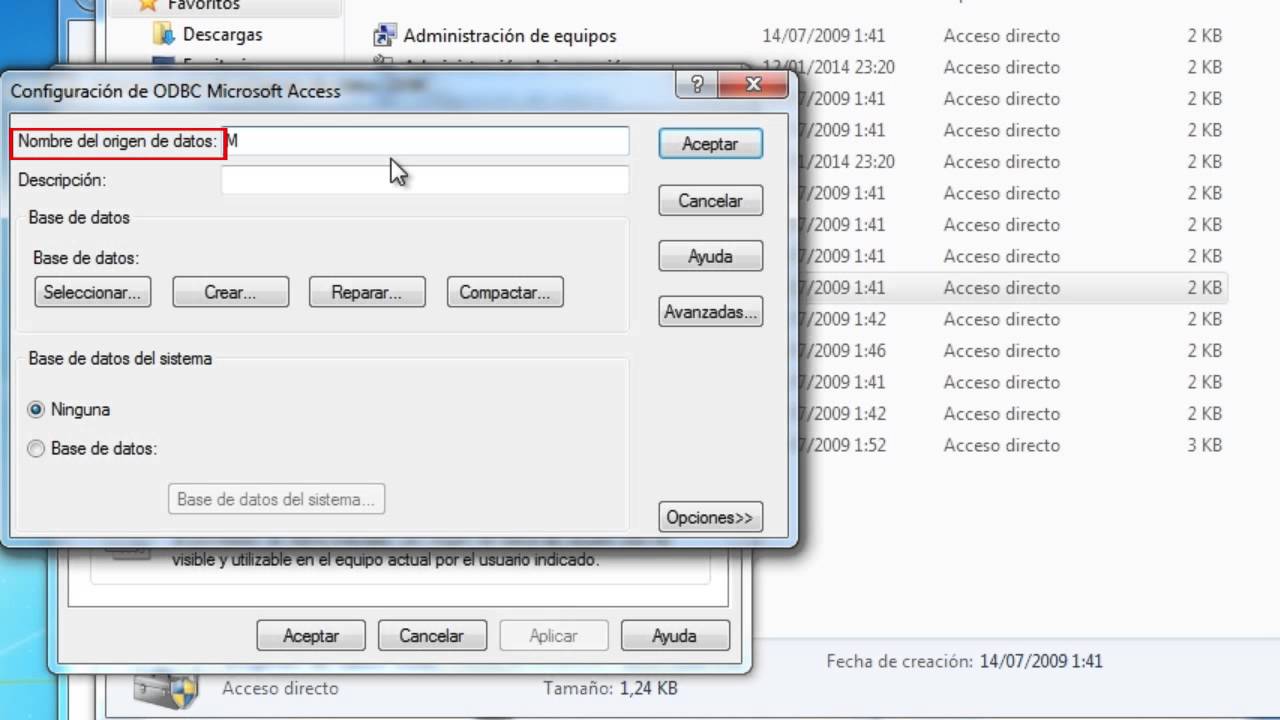The height and width of the screenshot is (720, 1280).
Task: Expand dialog with the Opciones>> button
Action: point(710,517)
